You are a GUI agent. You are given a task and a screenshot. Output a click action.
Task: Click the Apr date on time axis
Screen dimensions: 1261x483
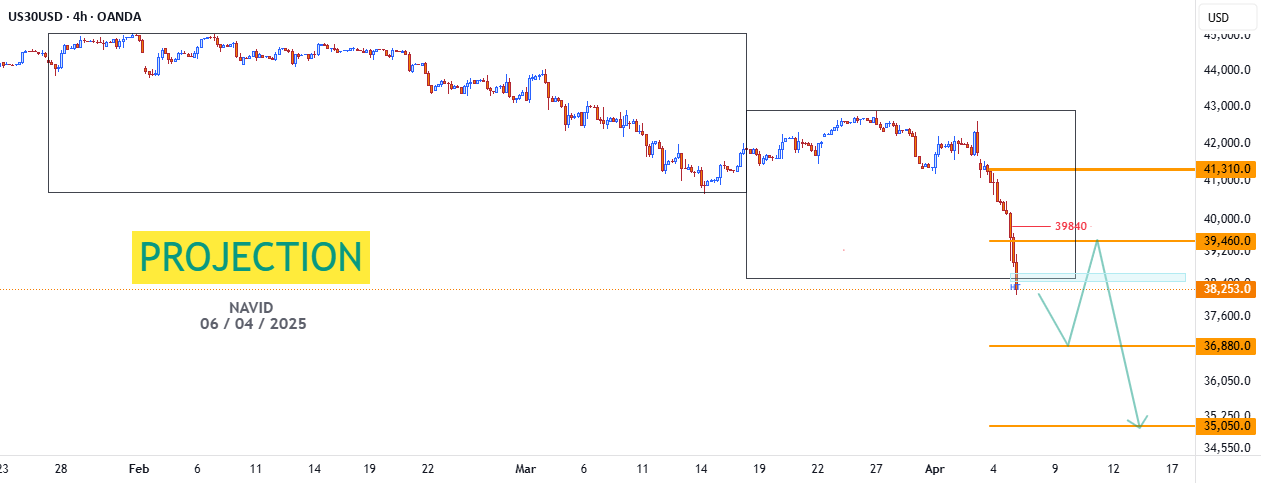tap(935, 468)
